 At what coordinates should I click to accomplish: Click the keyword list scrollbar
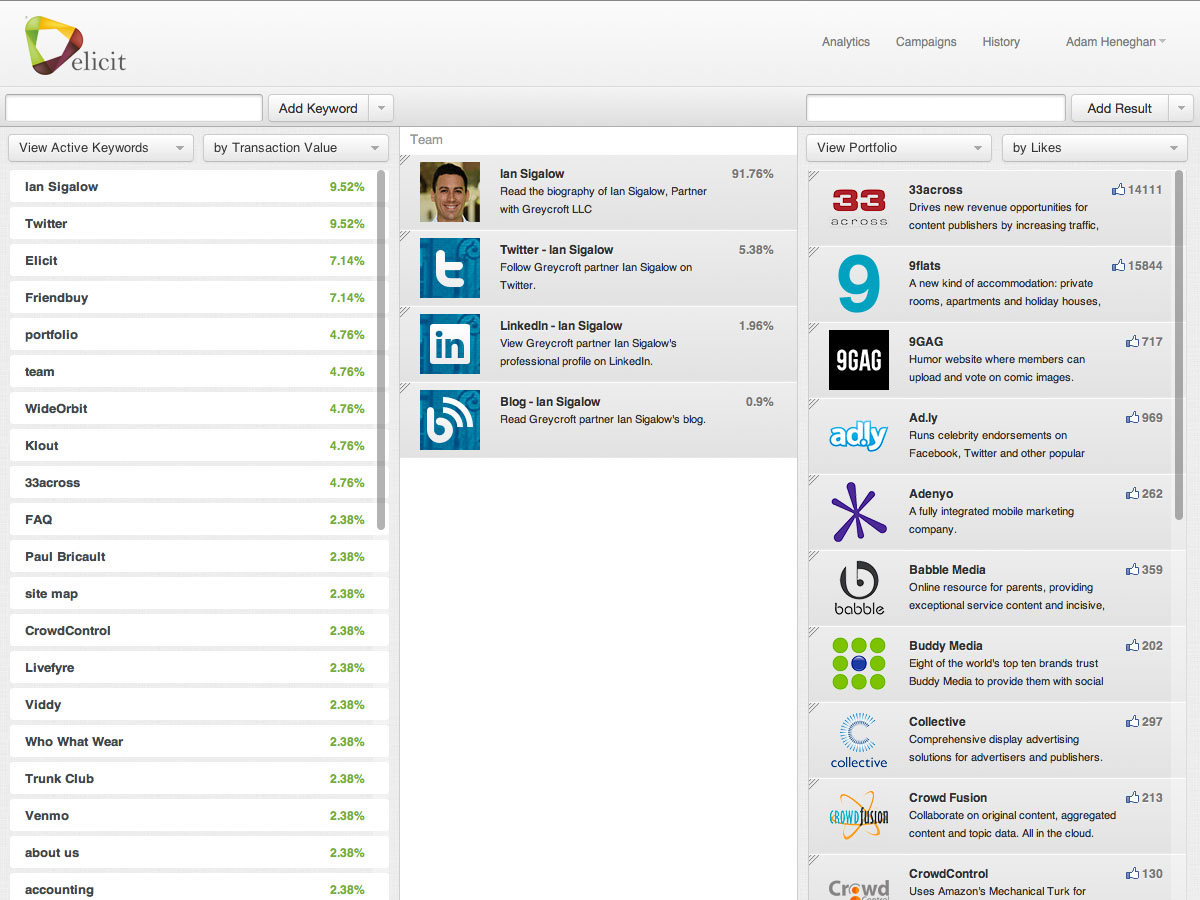tap(381, 350)
